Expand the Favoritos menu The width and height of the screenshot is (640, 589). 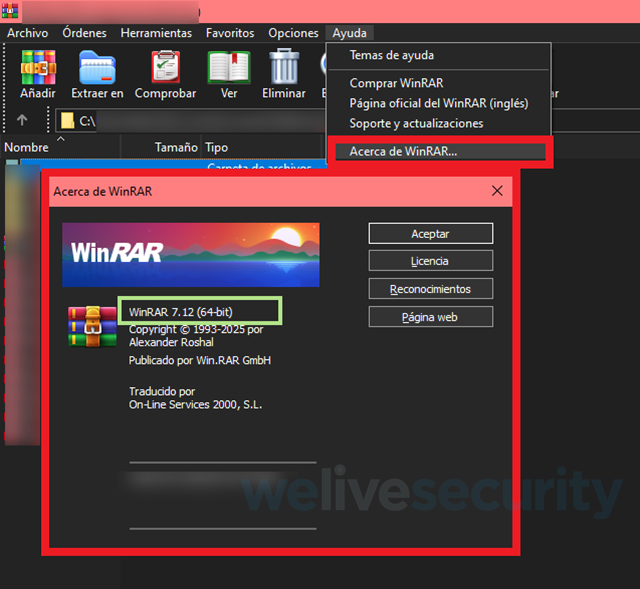(x=230, y=33)
